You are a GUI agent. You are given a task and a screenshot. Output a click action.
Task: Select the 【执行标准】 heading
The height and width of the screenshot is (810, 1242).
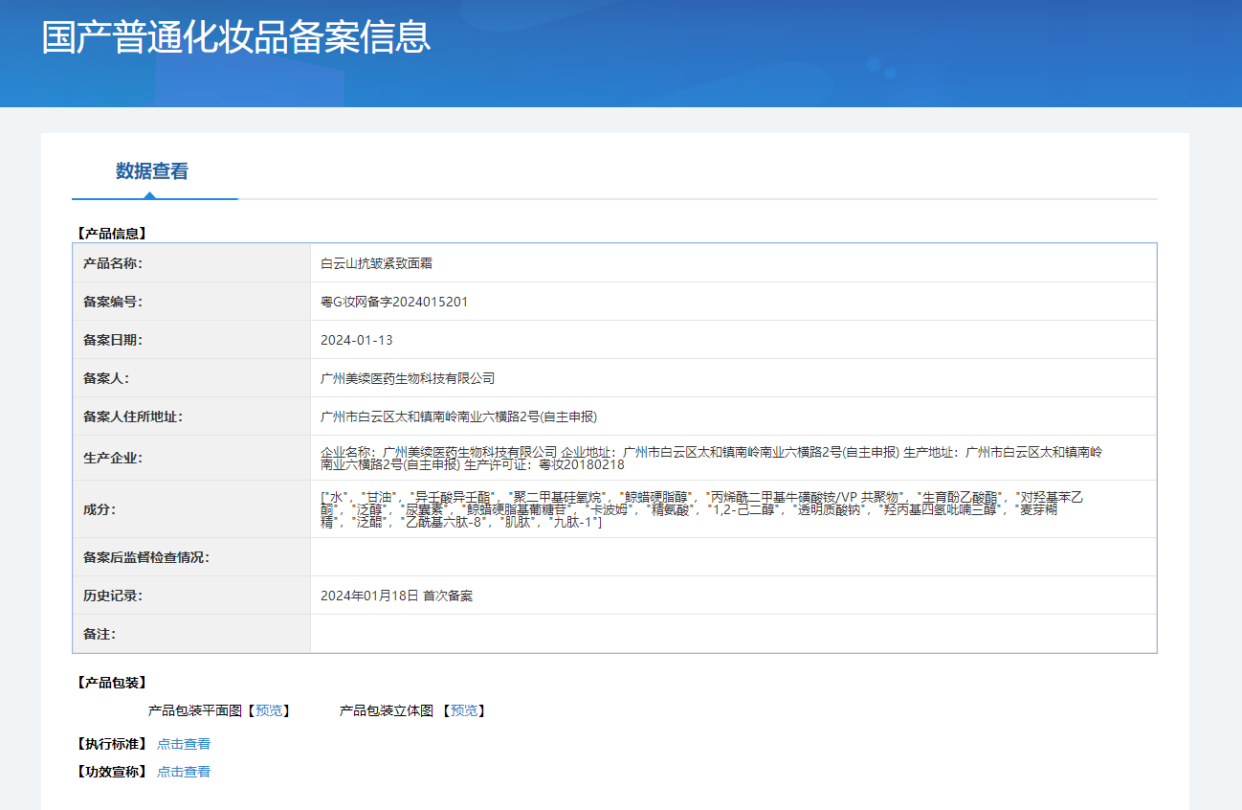111,744
